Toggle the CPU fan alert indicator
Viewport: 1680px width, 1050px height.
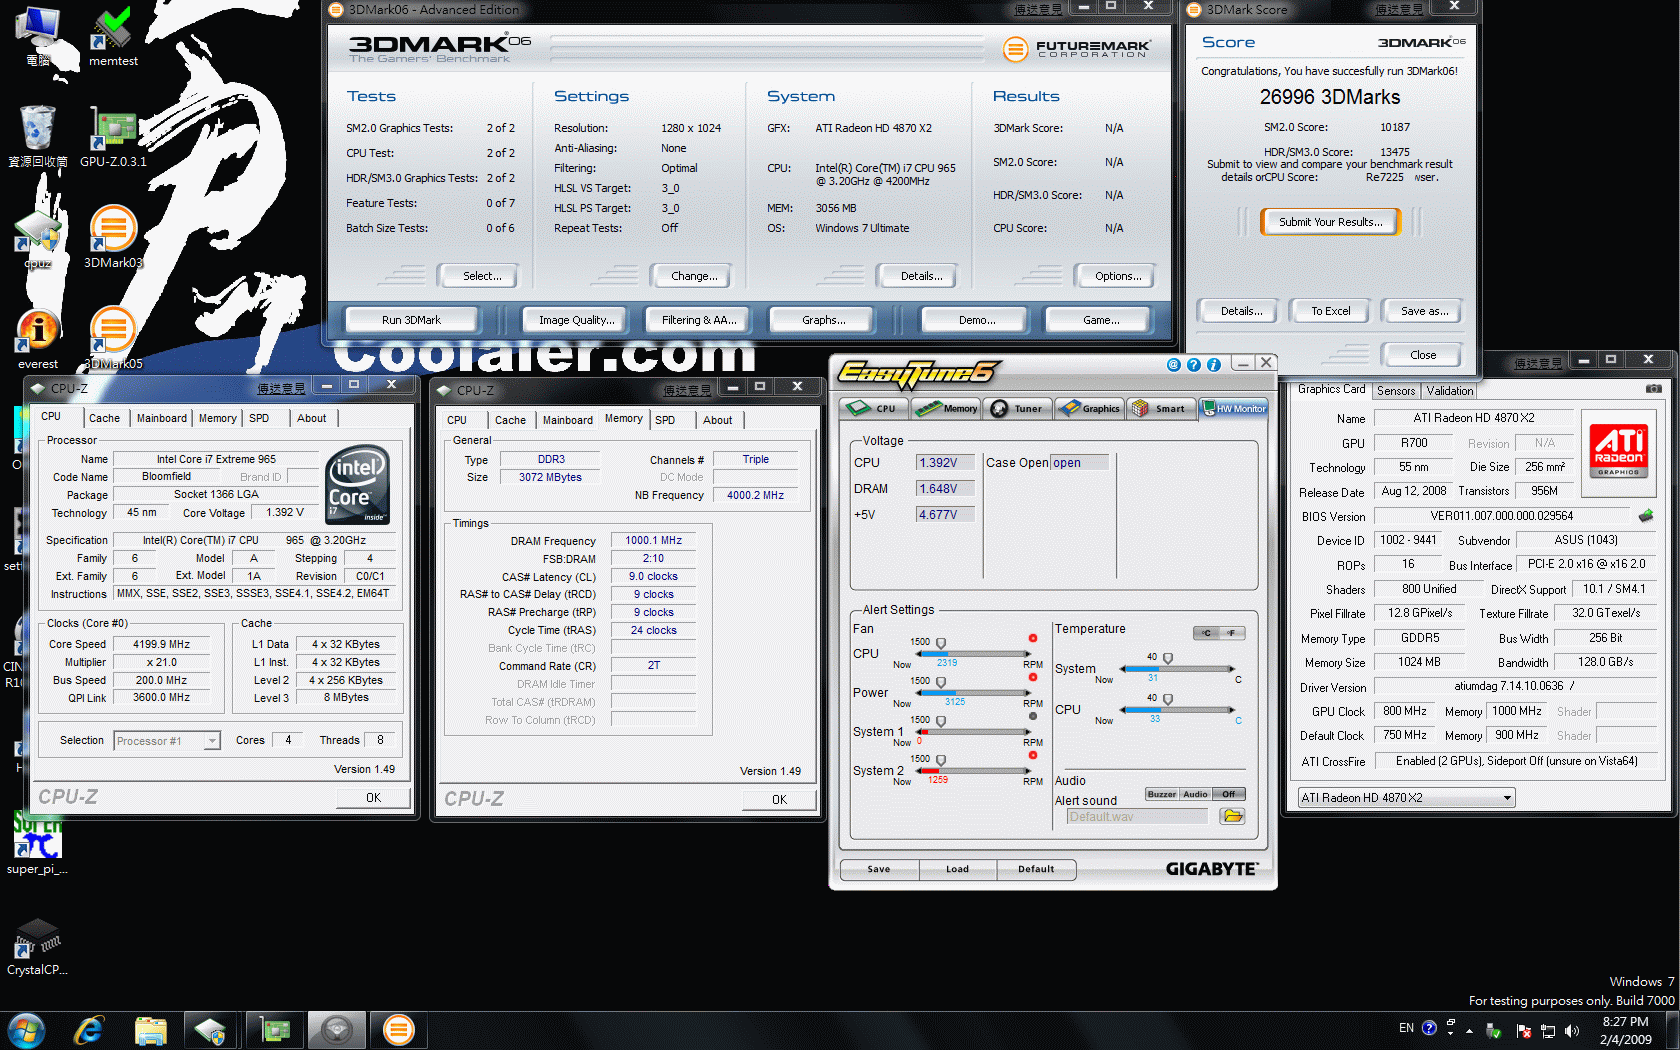[1033, 638]
